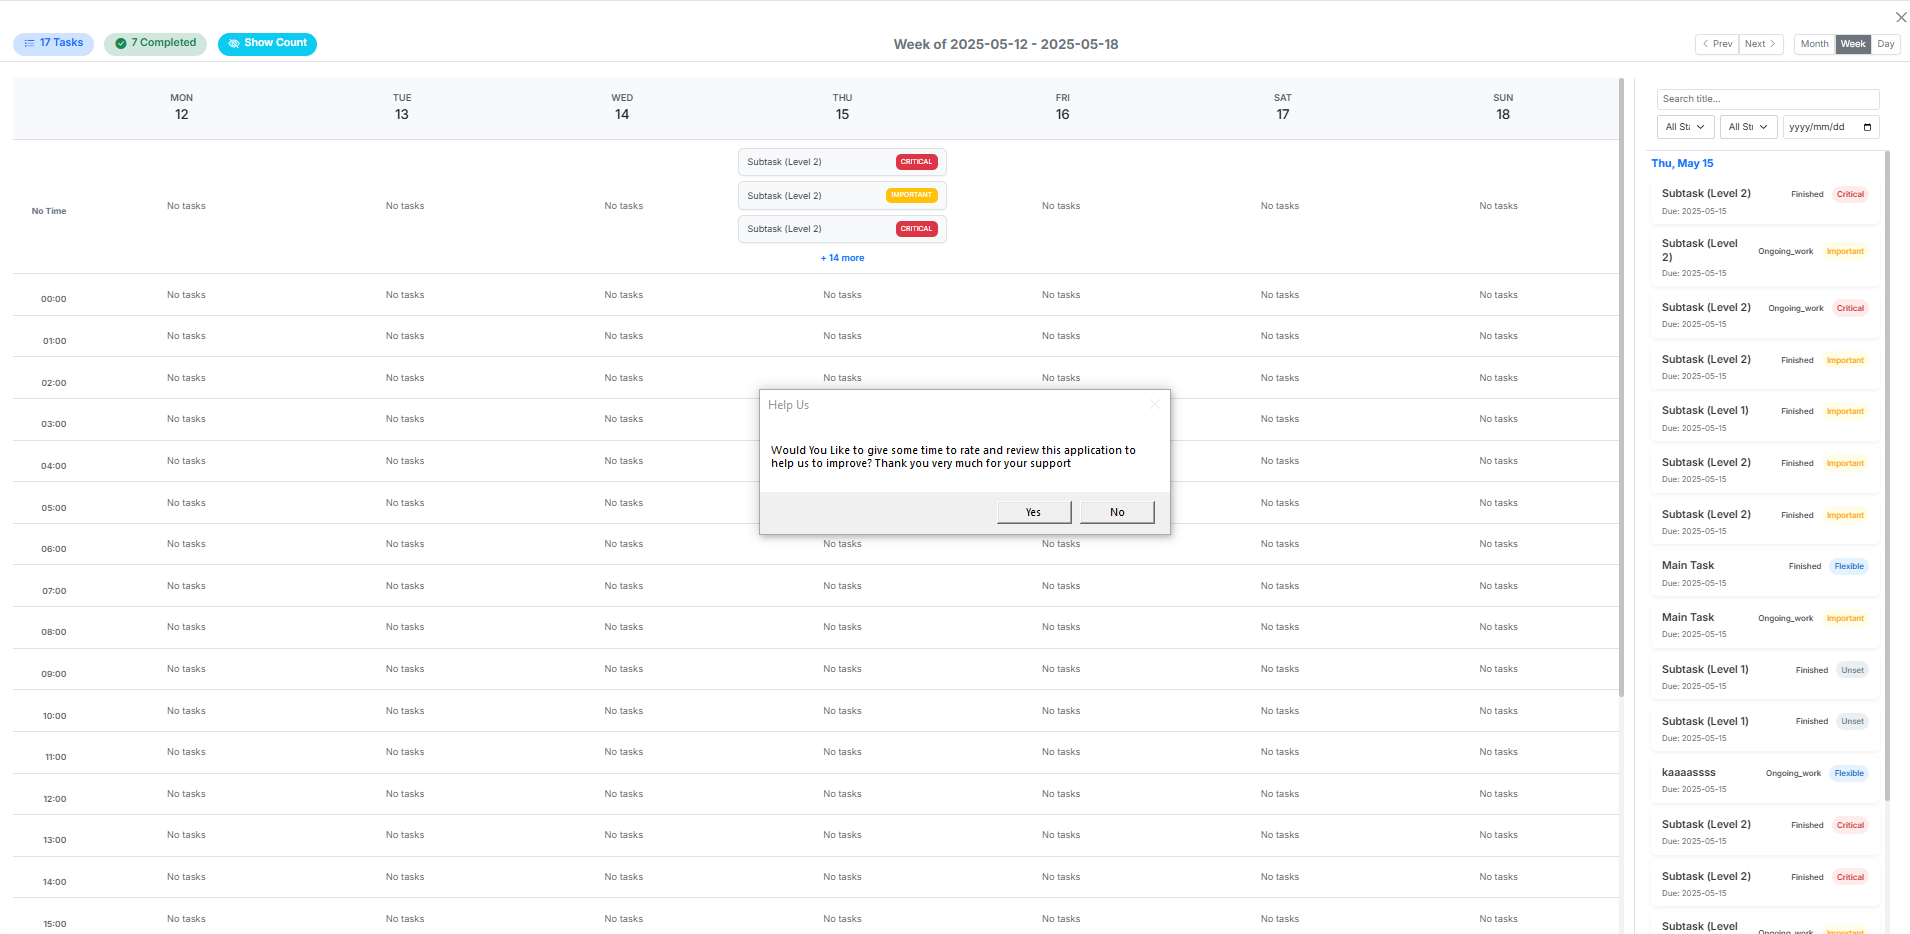Open the first All Status dropdown
The image size is (1910, 934).
[1685, 127]
